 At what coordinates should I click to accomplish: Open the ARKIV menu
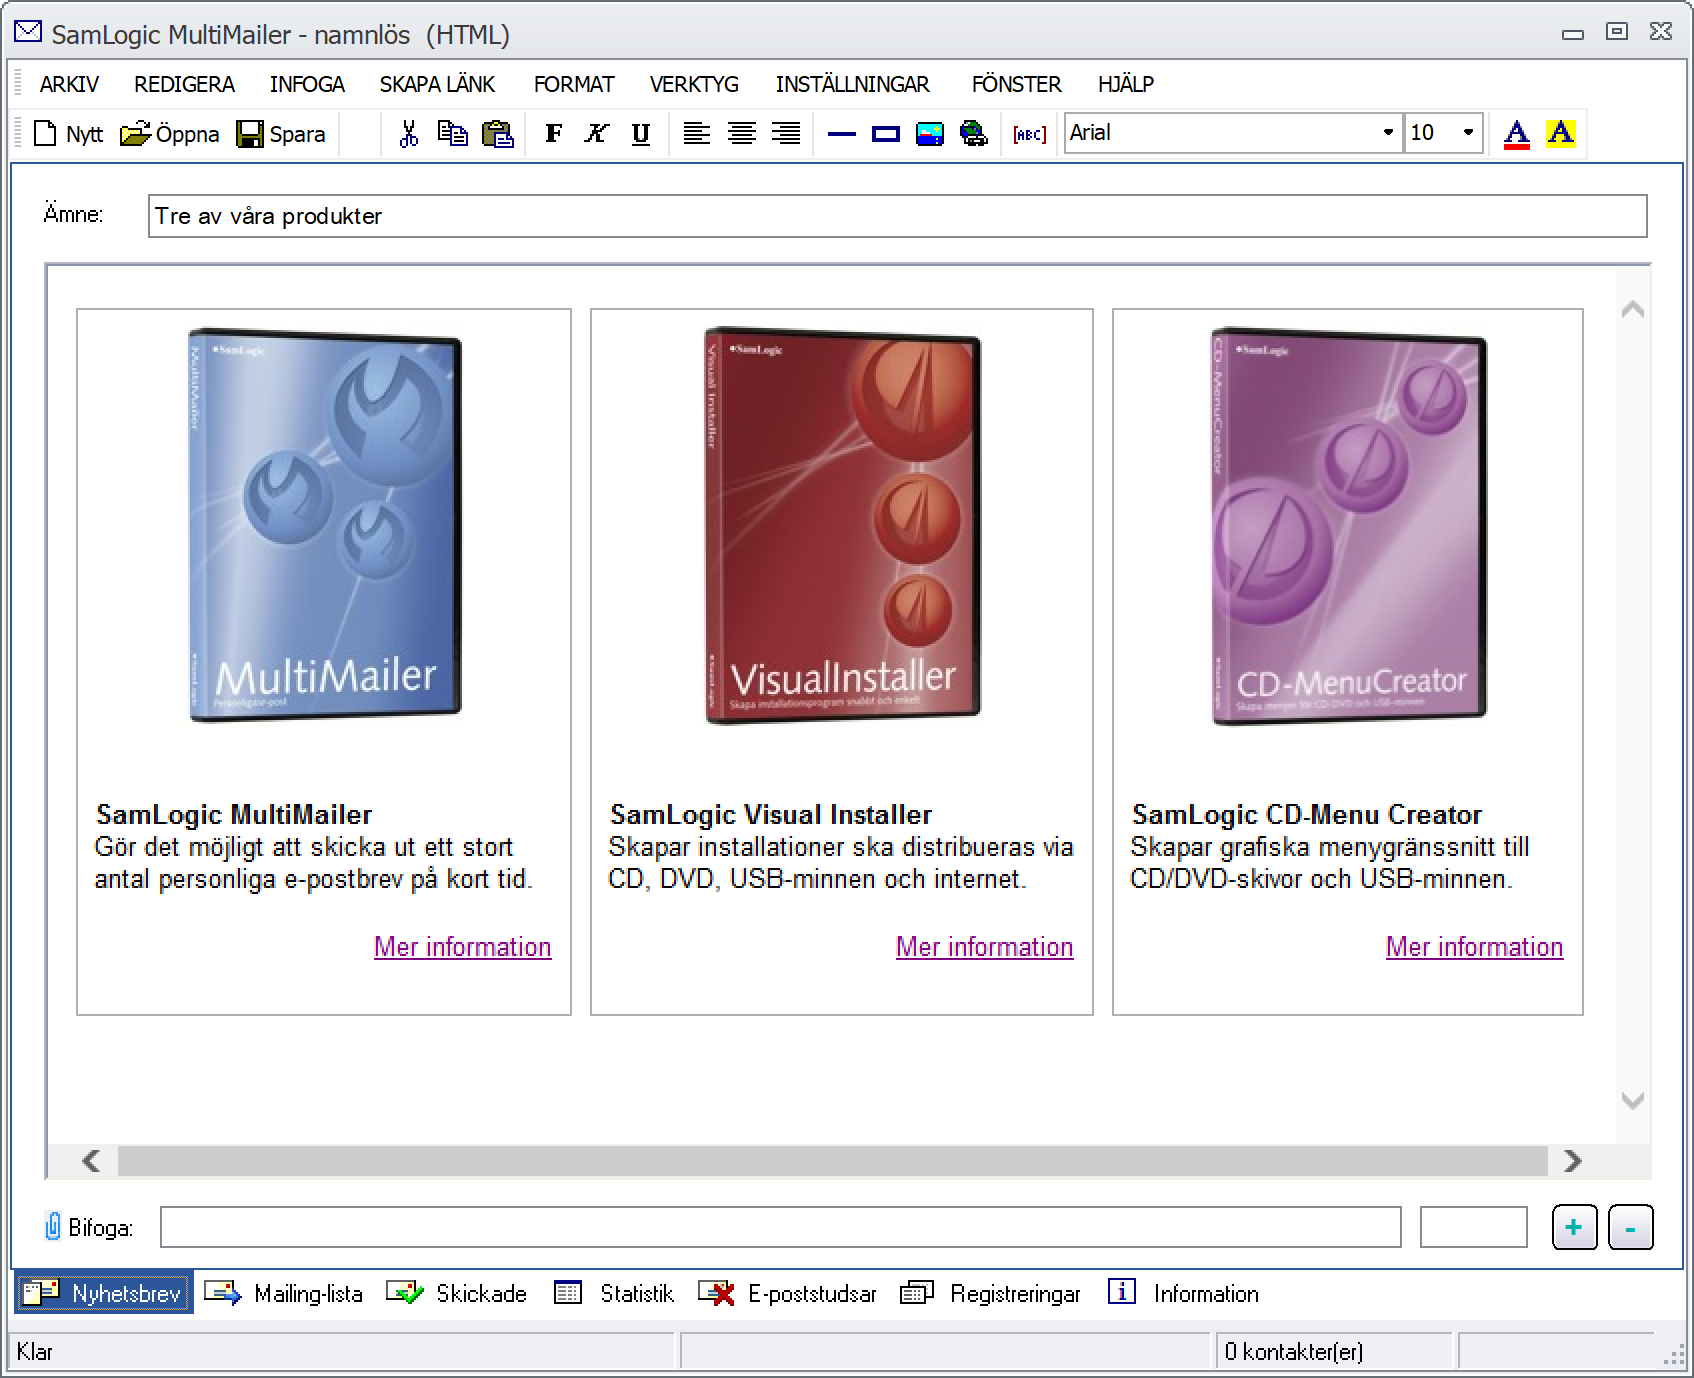(x=69, y=84)
